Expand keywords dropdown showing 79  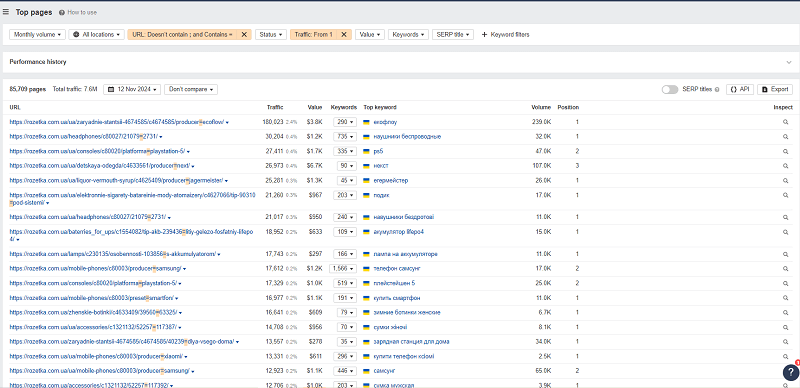(x=346, y=312)
